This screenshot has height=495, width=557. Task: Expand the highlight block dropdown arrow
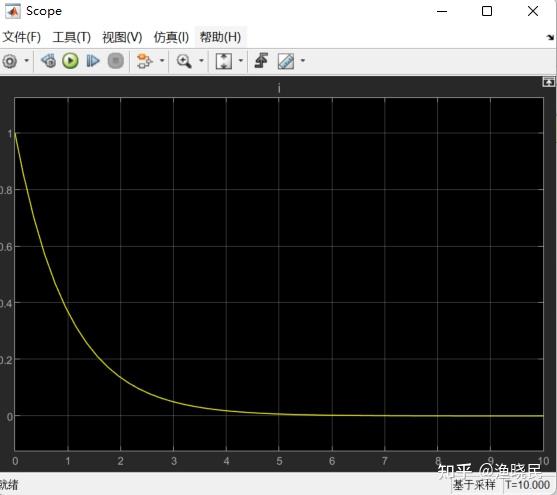[162, 60]
